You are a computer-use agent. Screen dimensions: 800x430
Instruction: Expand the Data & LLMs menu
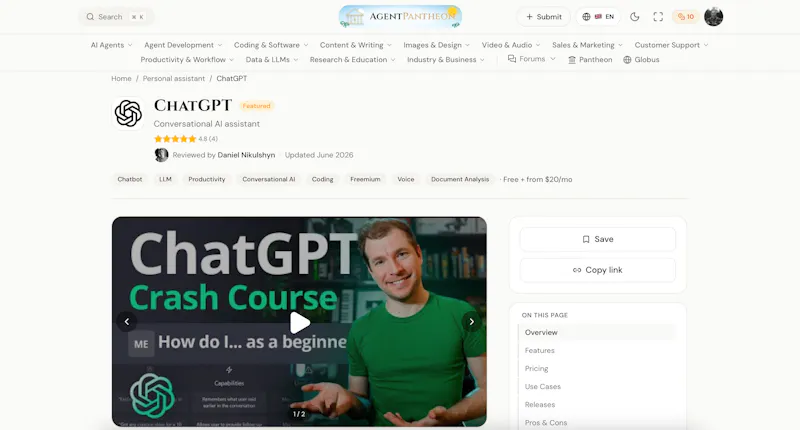click(x=271, y=60)
